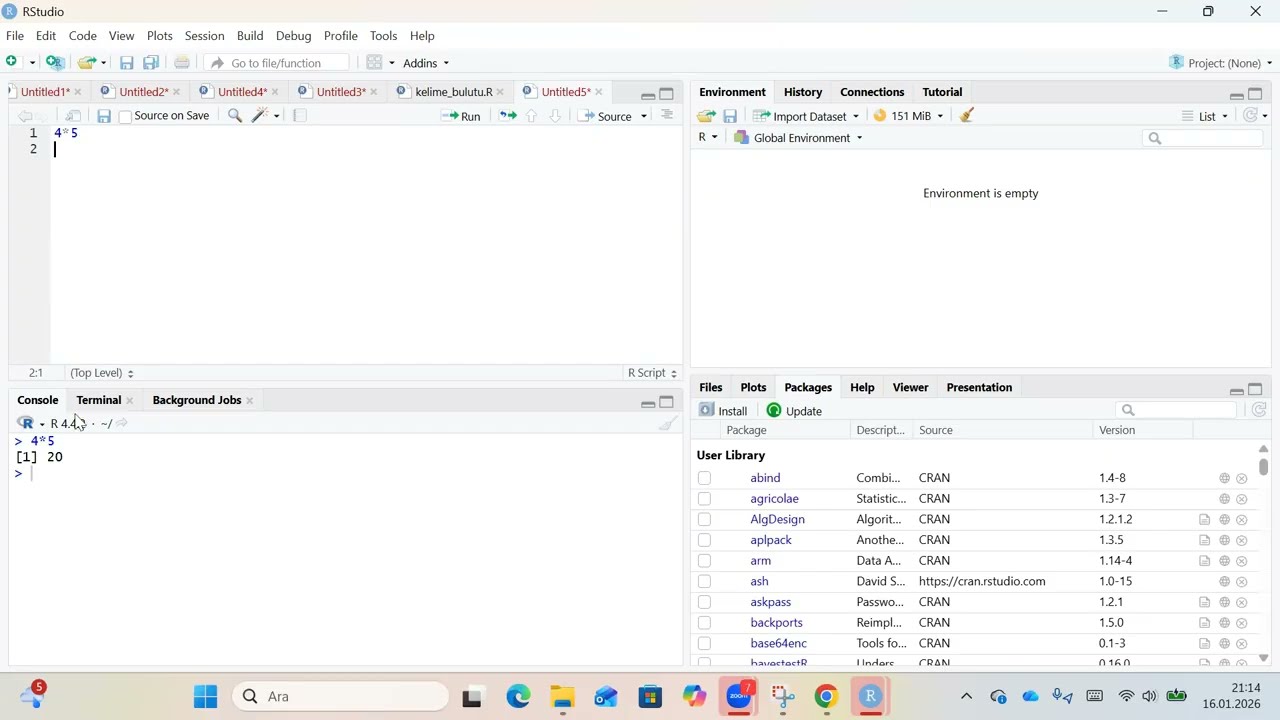Open the documentation icon for AlgDesign

point(1204,520)
